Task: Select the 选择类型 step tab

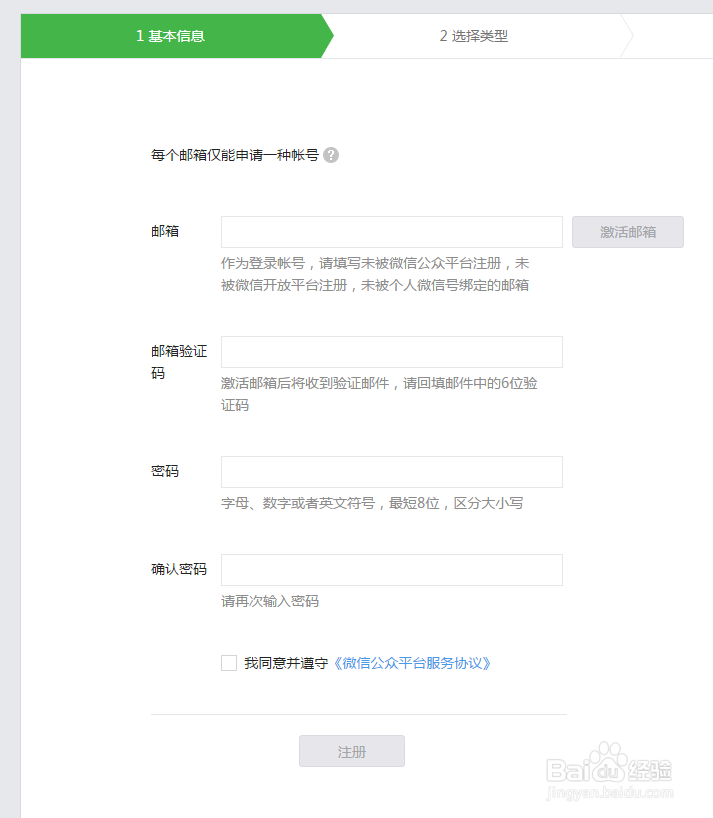Action: tap(474, 36)
